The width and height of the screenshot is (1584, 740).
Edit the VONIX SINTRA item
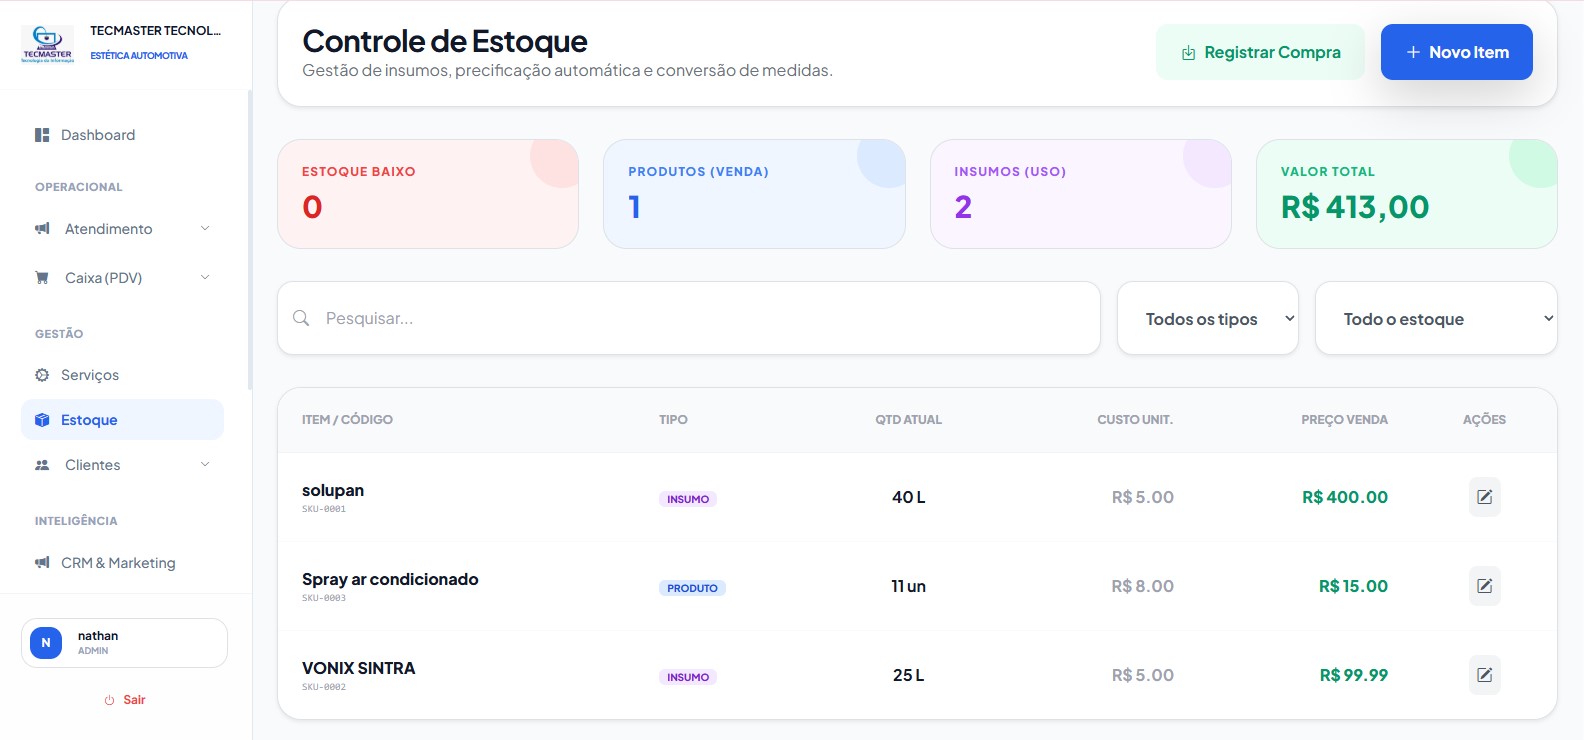[1485, 675]
